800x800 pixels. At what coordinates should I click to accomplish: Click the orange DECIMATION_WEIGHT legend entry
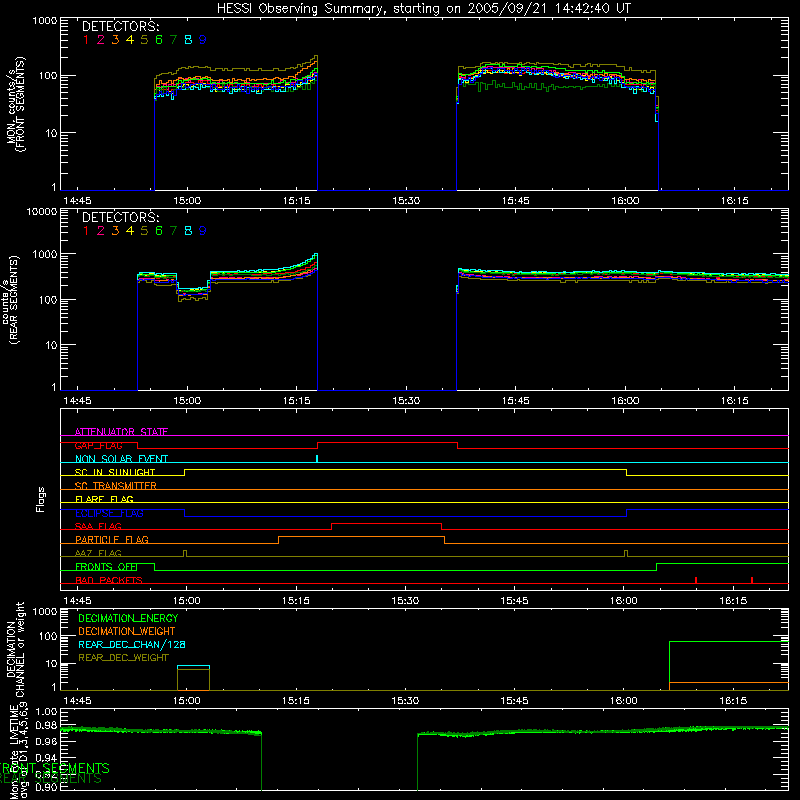(127, 631)
